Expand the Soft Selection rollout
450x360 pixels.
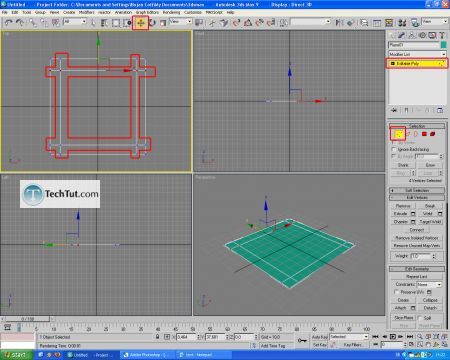click(x=417, y=190)
